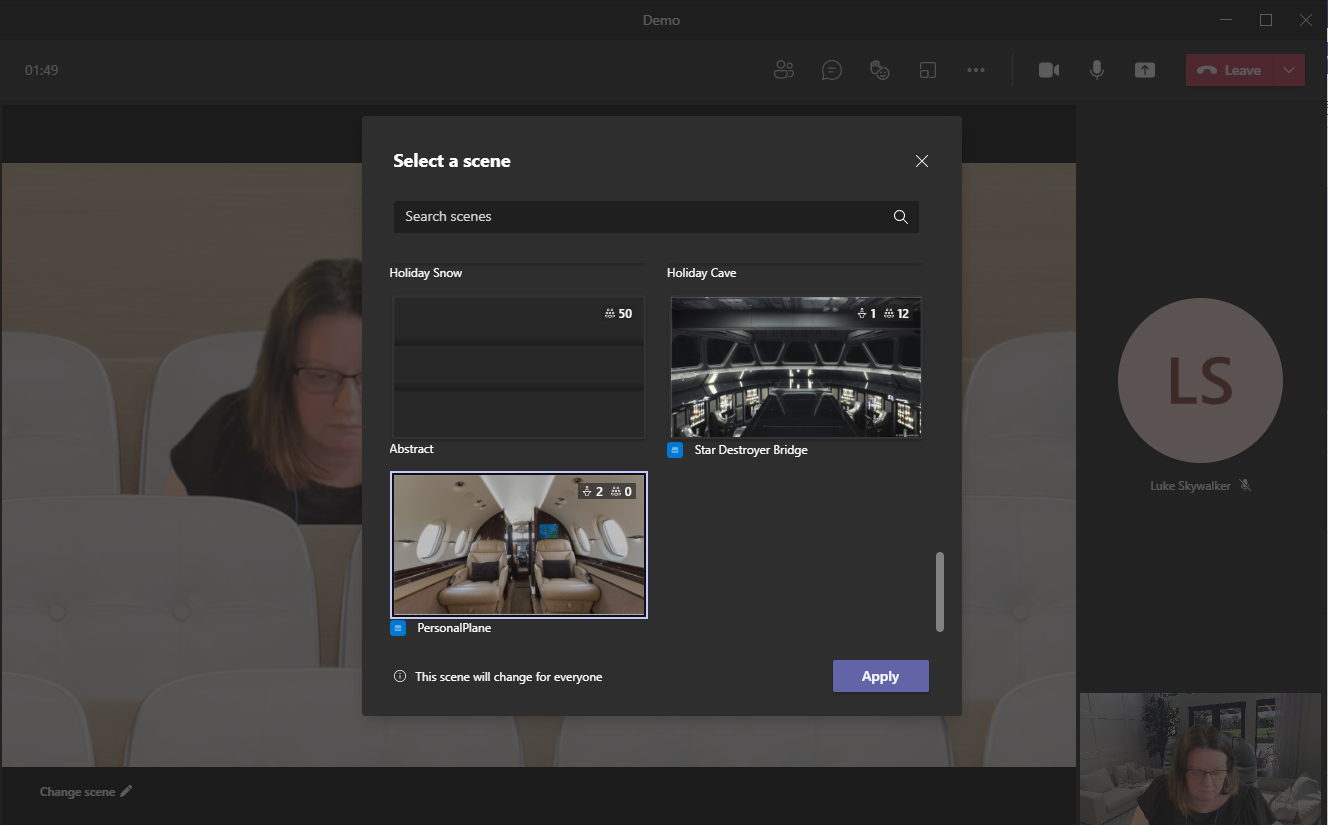The height and width of the screenshot is (825, 1328).
Task: Click the share content icon
Action: 1144,70
